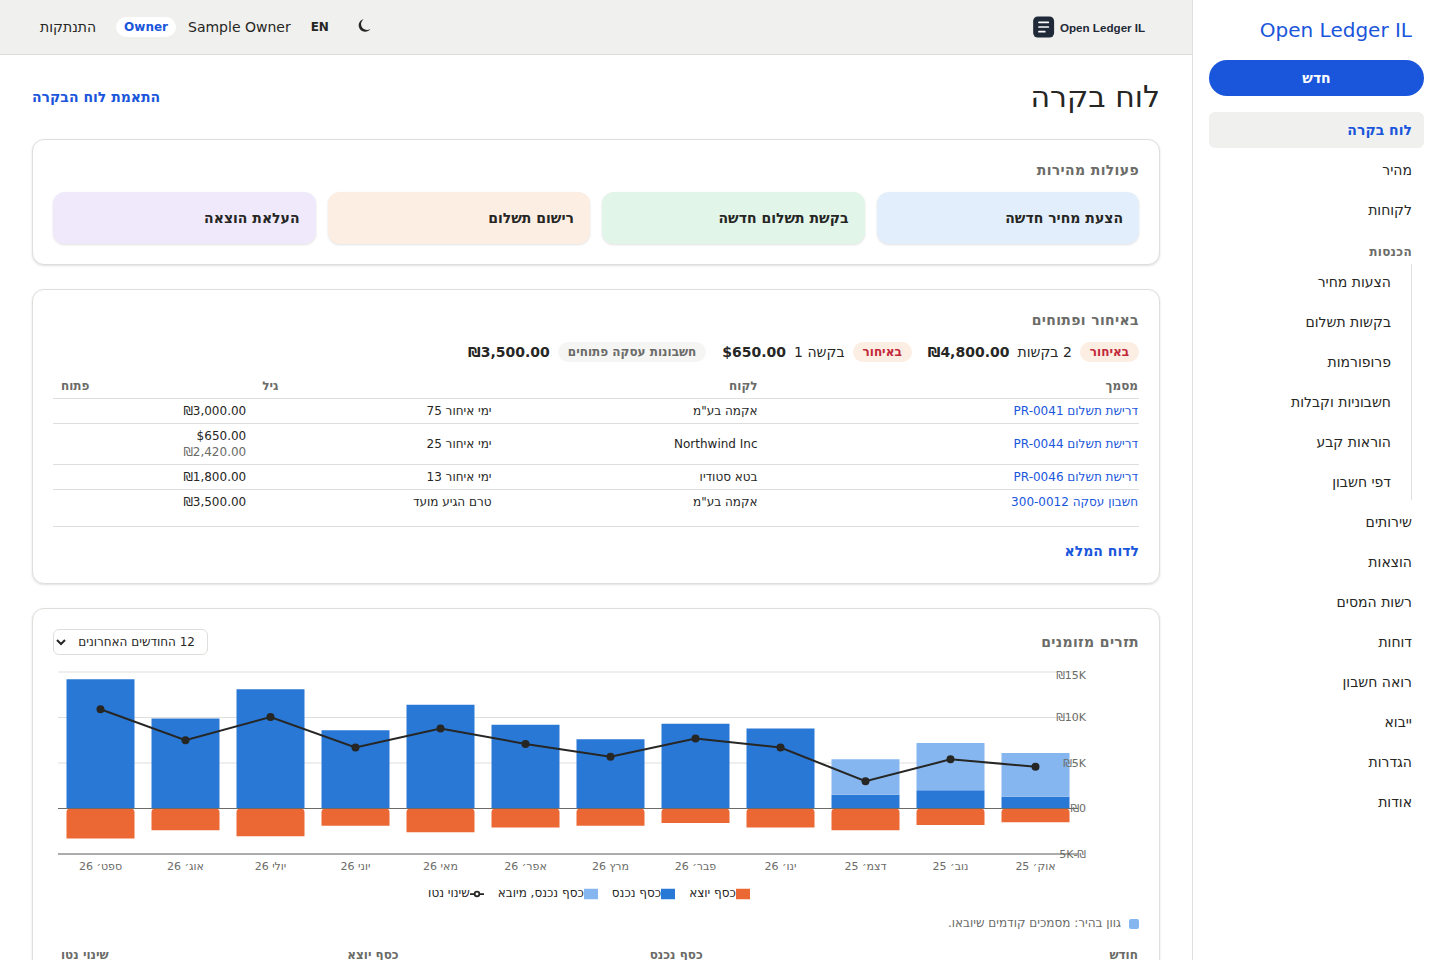Open דרישת תשלום PR-0046 link
Image resolution: width=1440 pixels, height=960 pixels.
pyautogui.click(x=1076, y=477)
